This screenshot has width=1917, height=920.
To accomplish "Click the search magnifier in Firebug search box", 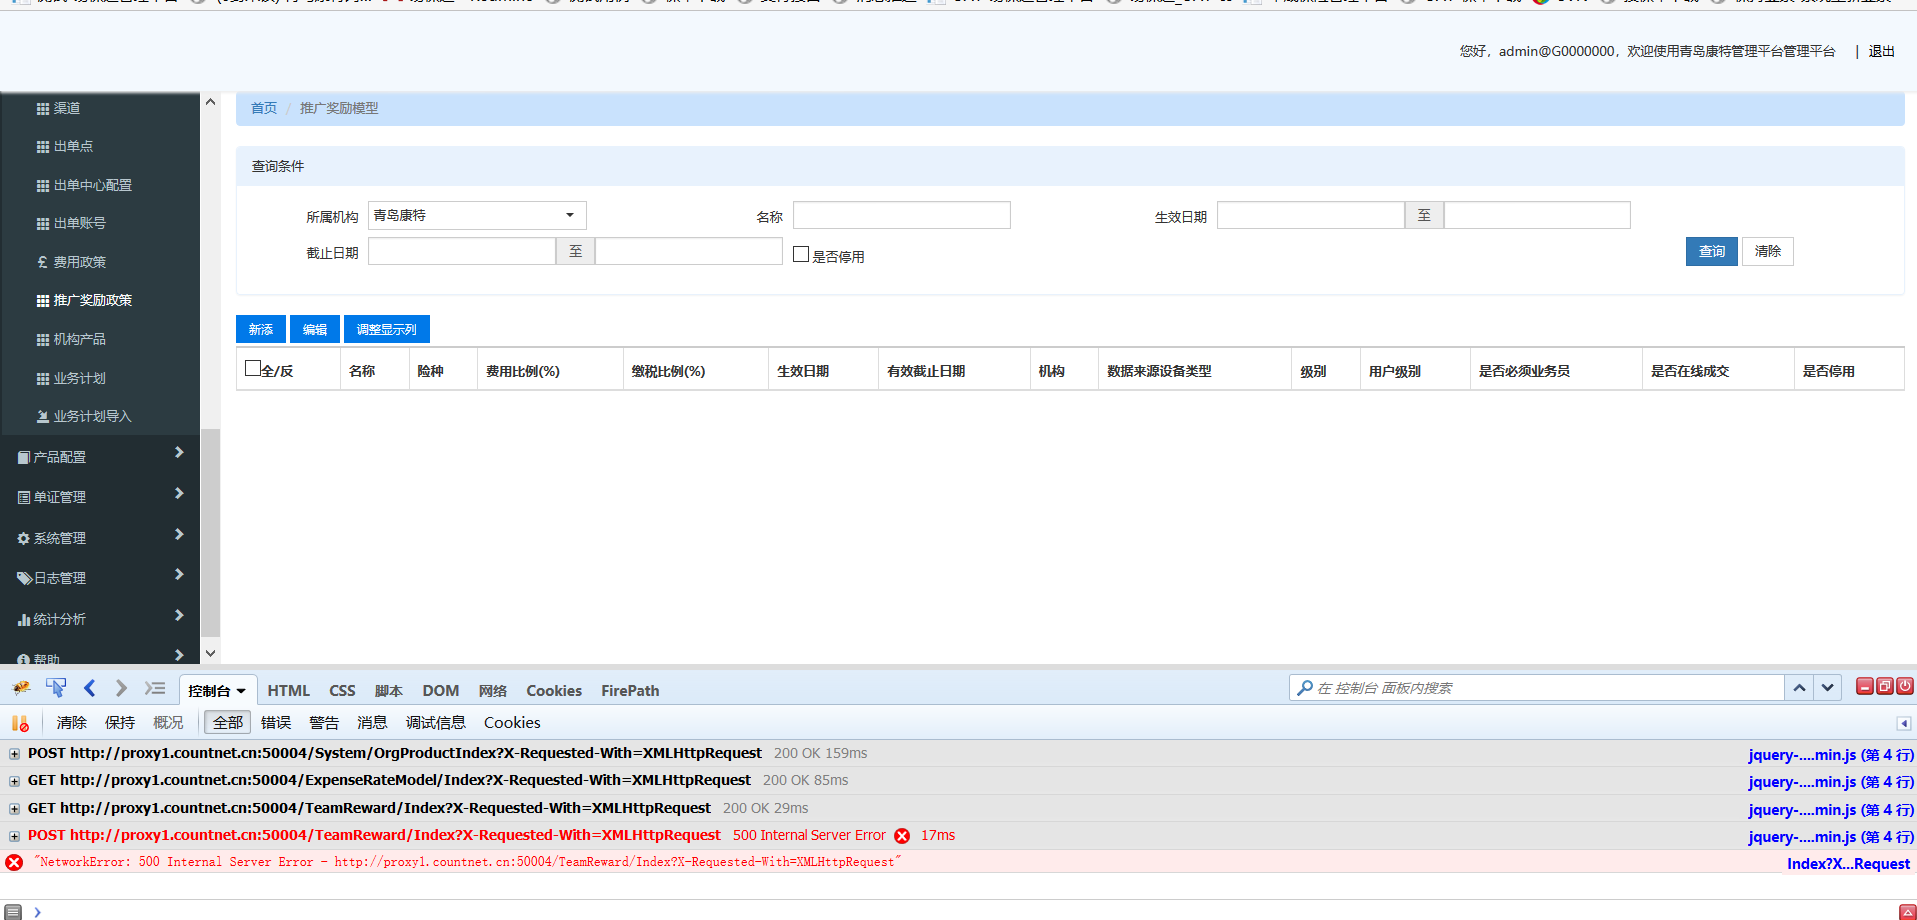I will 1304,688.
